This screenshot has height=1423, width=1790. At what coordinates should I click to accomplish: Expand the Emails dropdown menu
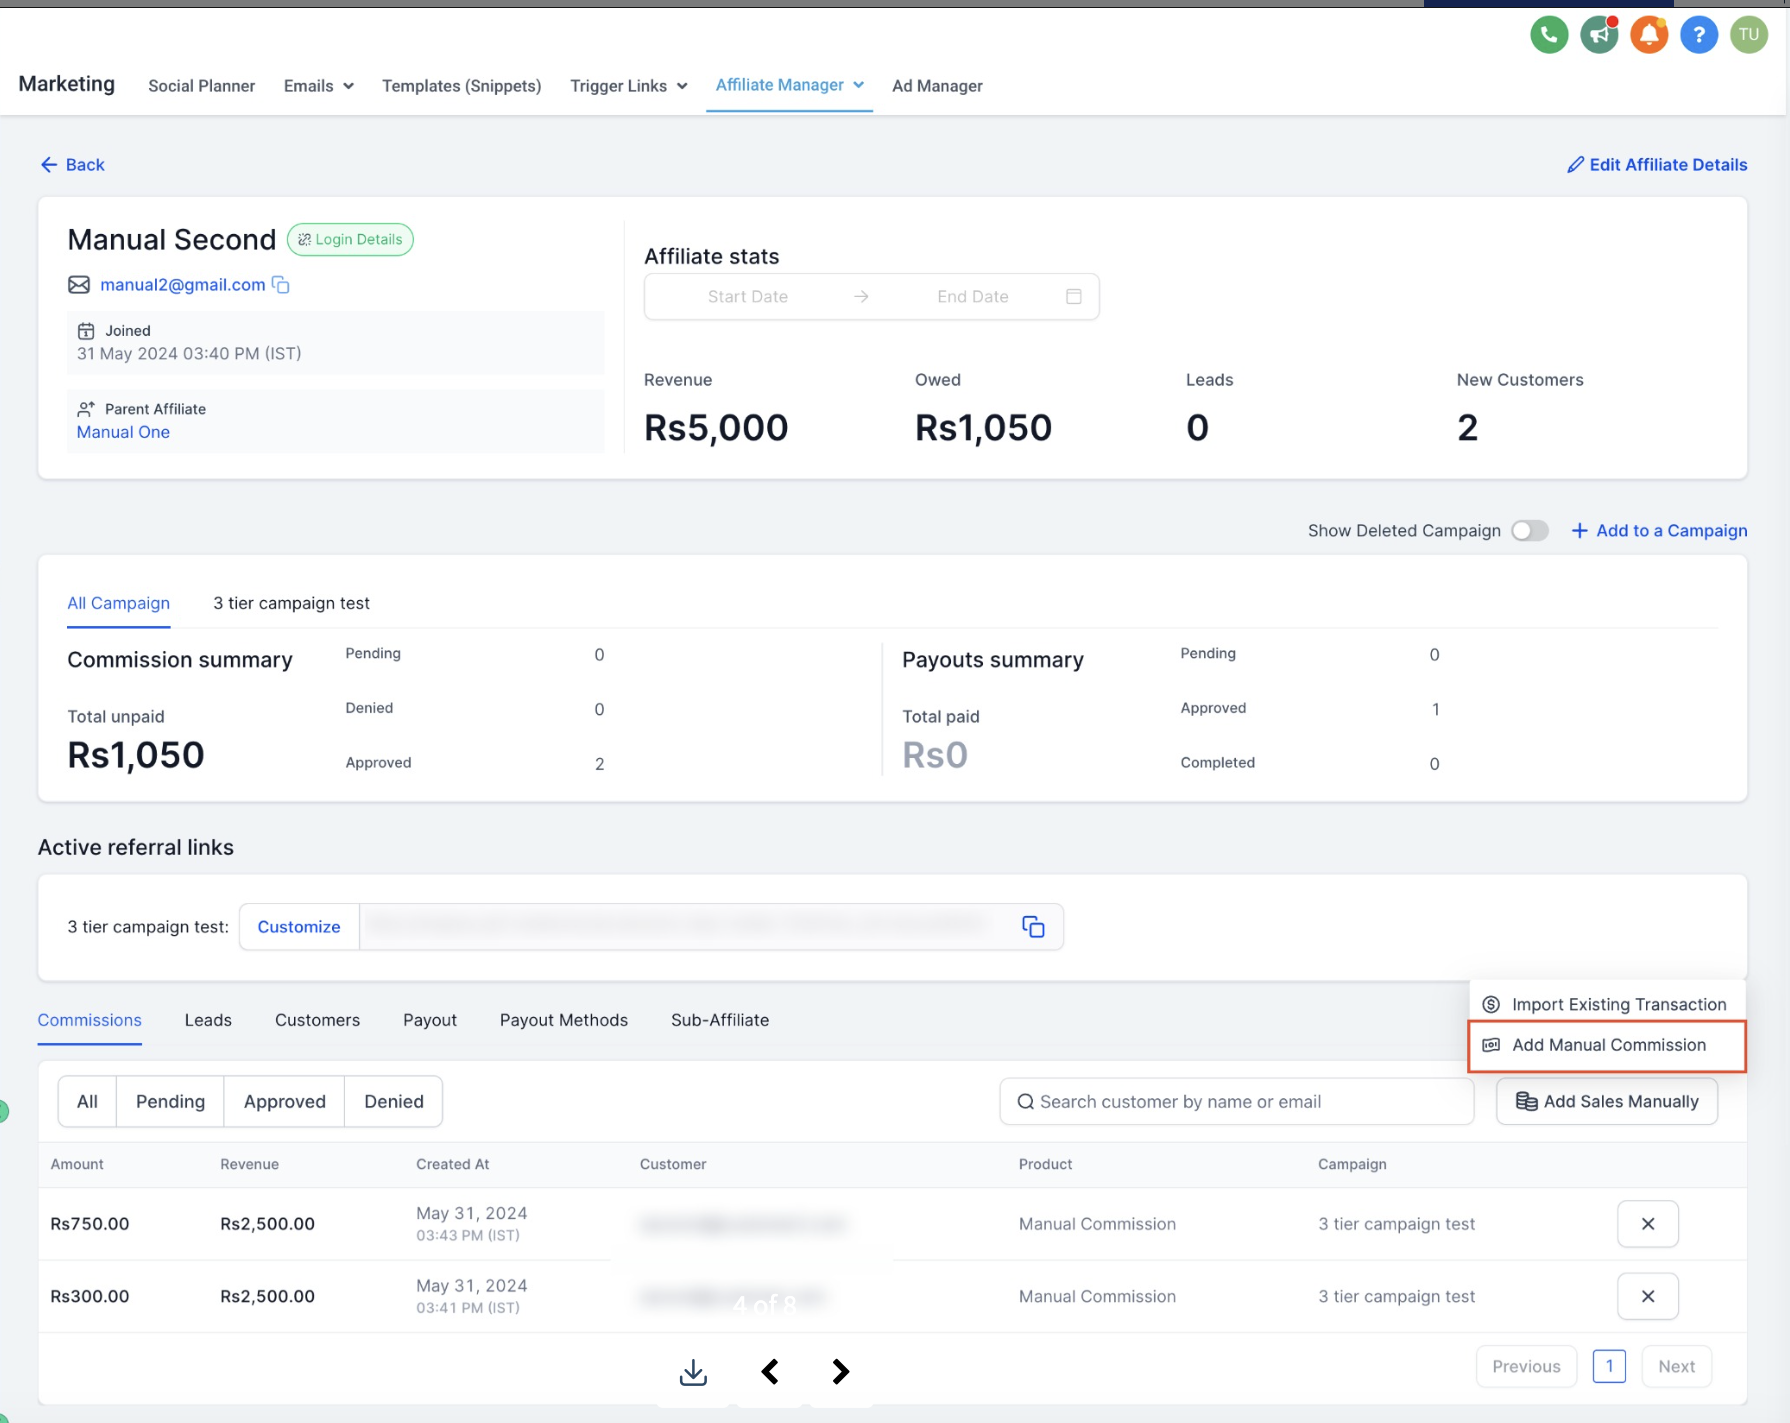[318, 86]
